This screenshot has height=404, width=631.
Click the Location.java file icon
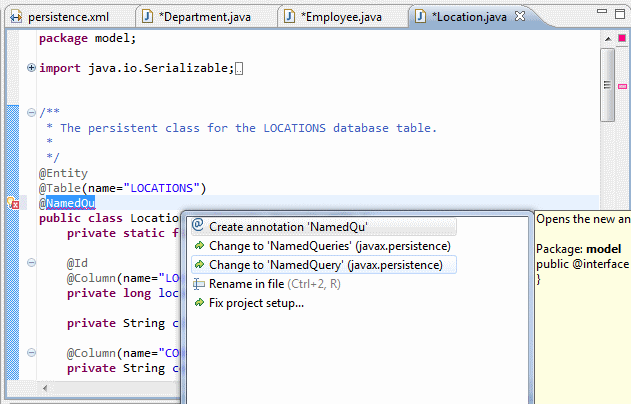[420, 16]
